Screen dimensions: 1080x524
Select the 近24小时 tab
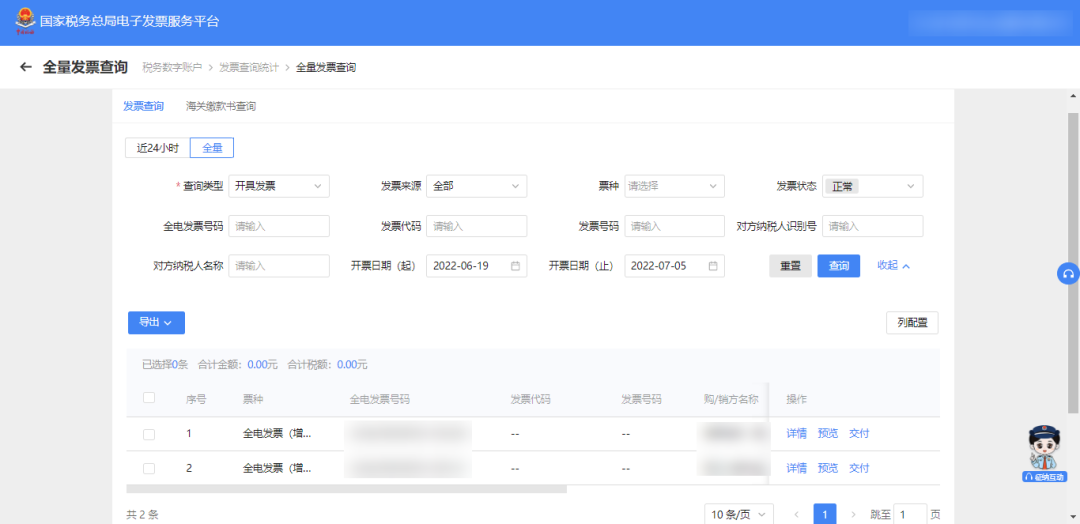[157, 148]
